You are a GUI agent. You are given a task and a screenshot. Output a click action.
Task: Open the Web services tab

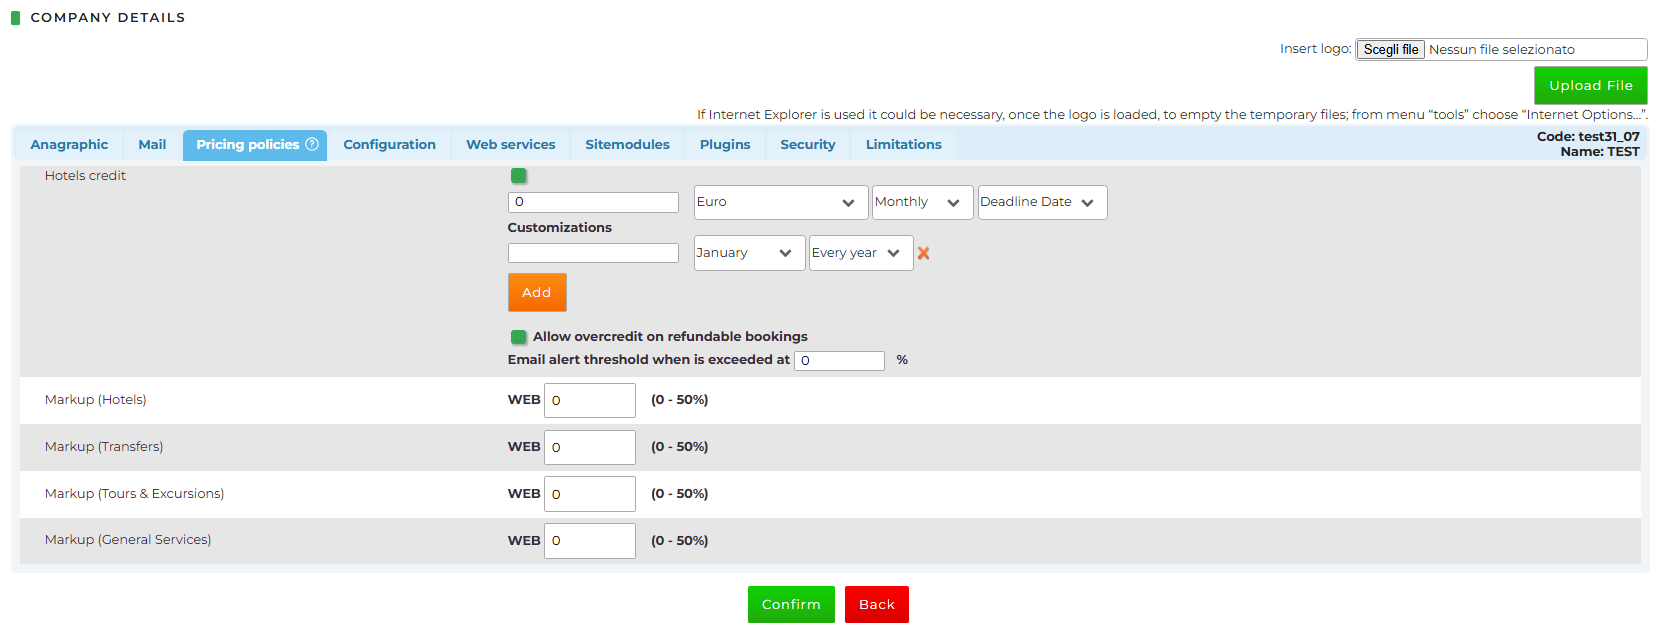pos(510,145)
